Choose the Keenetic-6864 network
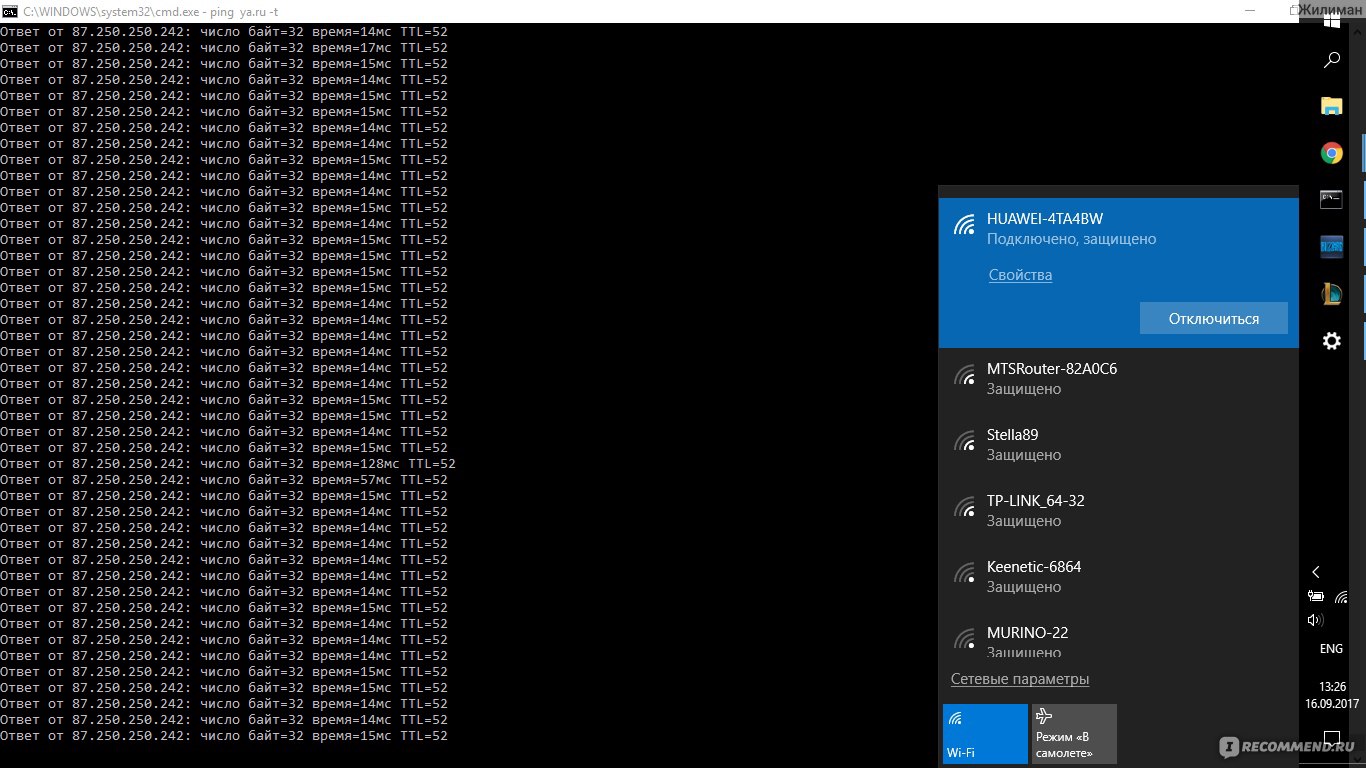This screenshot has height=768, width=1366. pos(1119,576)
